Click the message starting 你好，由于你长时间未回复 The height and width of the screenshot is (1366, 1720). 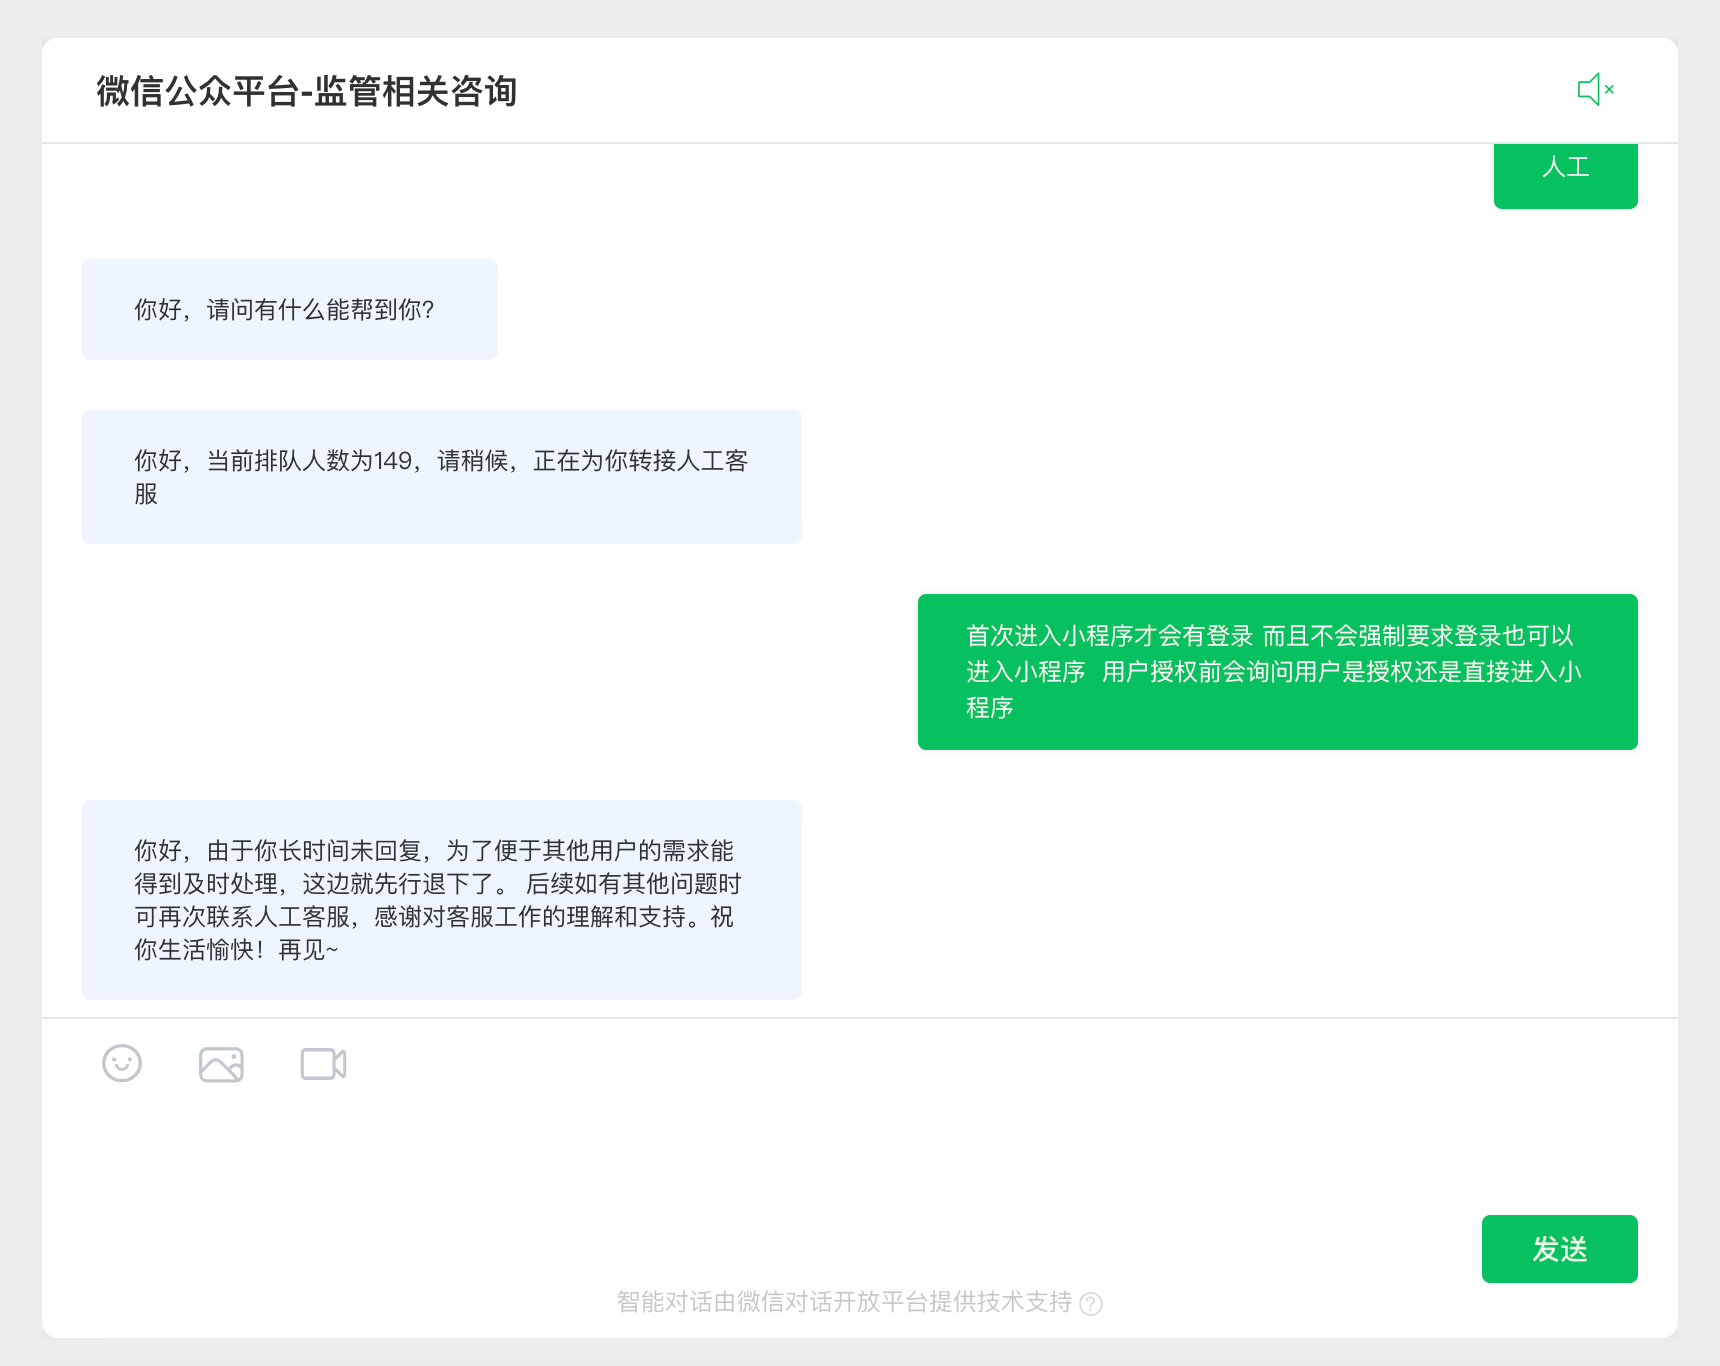(x=442, y=900)
